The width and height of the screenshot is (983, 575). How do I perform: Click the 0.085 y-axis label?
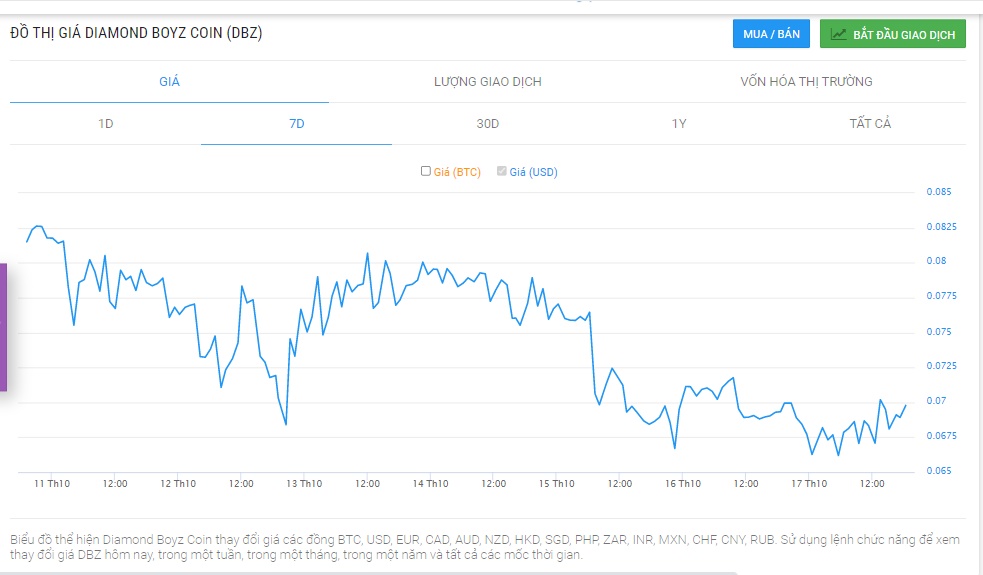[x=938, y=192]
